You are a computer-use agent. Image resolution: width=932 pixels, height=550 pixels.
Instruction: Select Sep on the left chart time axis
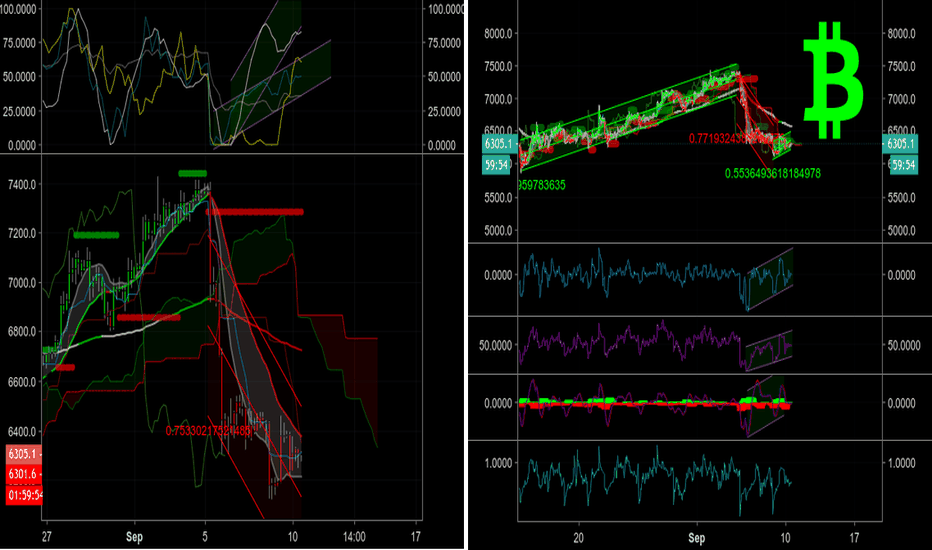click(134, 536)
